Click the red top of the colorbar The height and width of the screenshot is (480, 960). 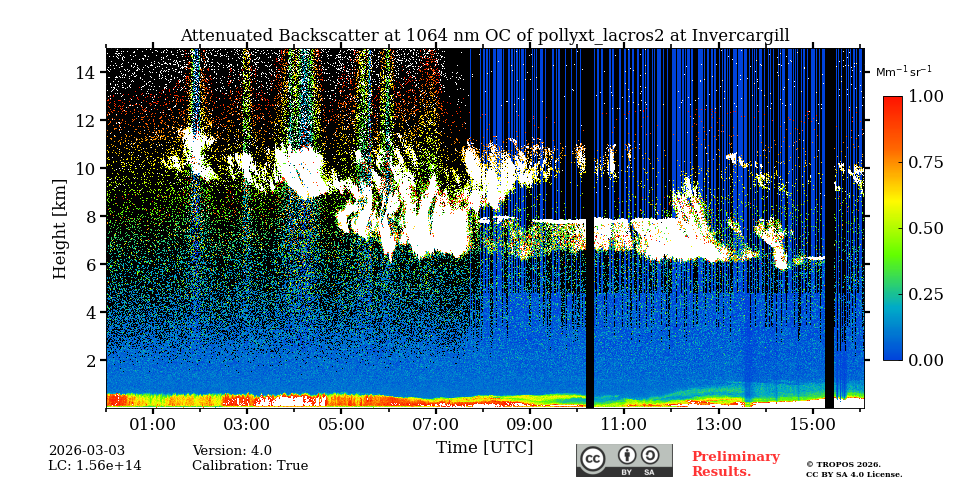(x=892, y=103)
